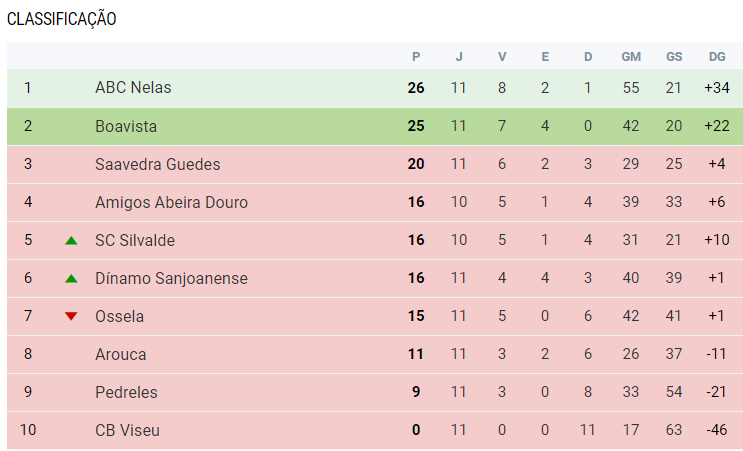Click the green up arrow beside SC Silvalde
Viewport: 743px width, 451px height.
pos(71,241)
